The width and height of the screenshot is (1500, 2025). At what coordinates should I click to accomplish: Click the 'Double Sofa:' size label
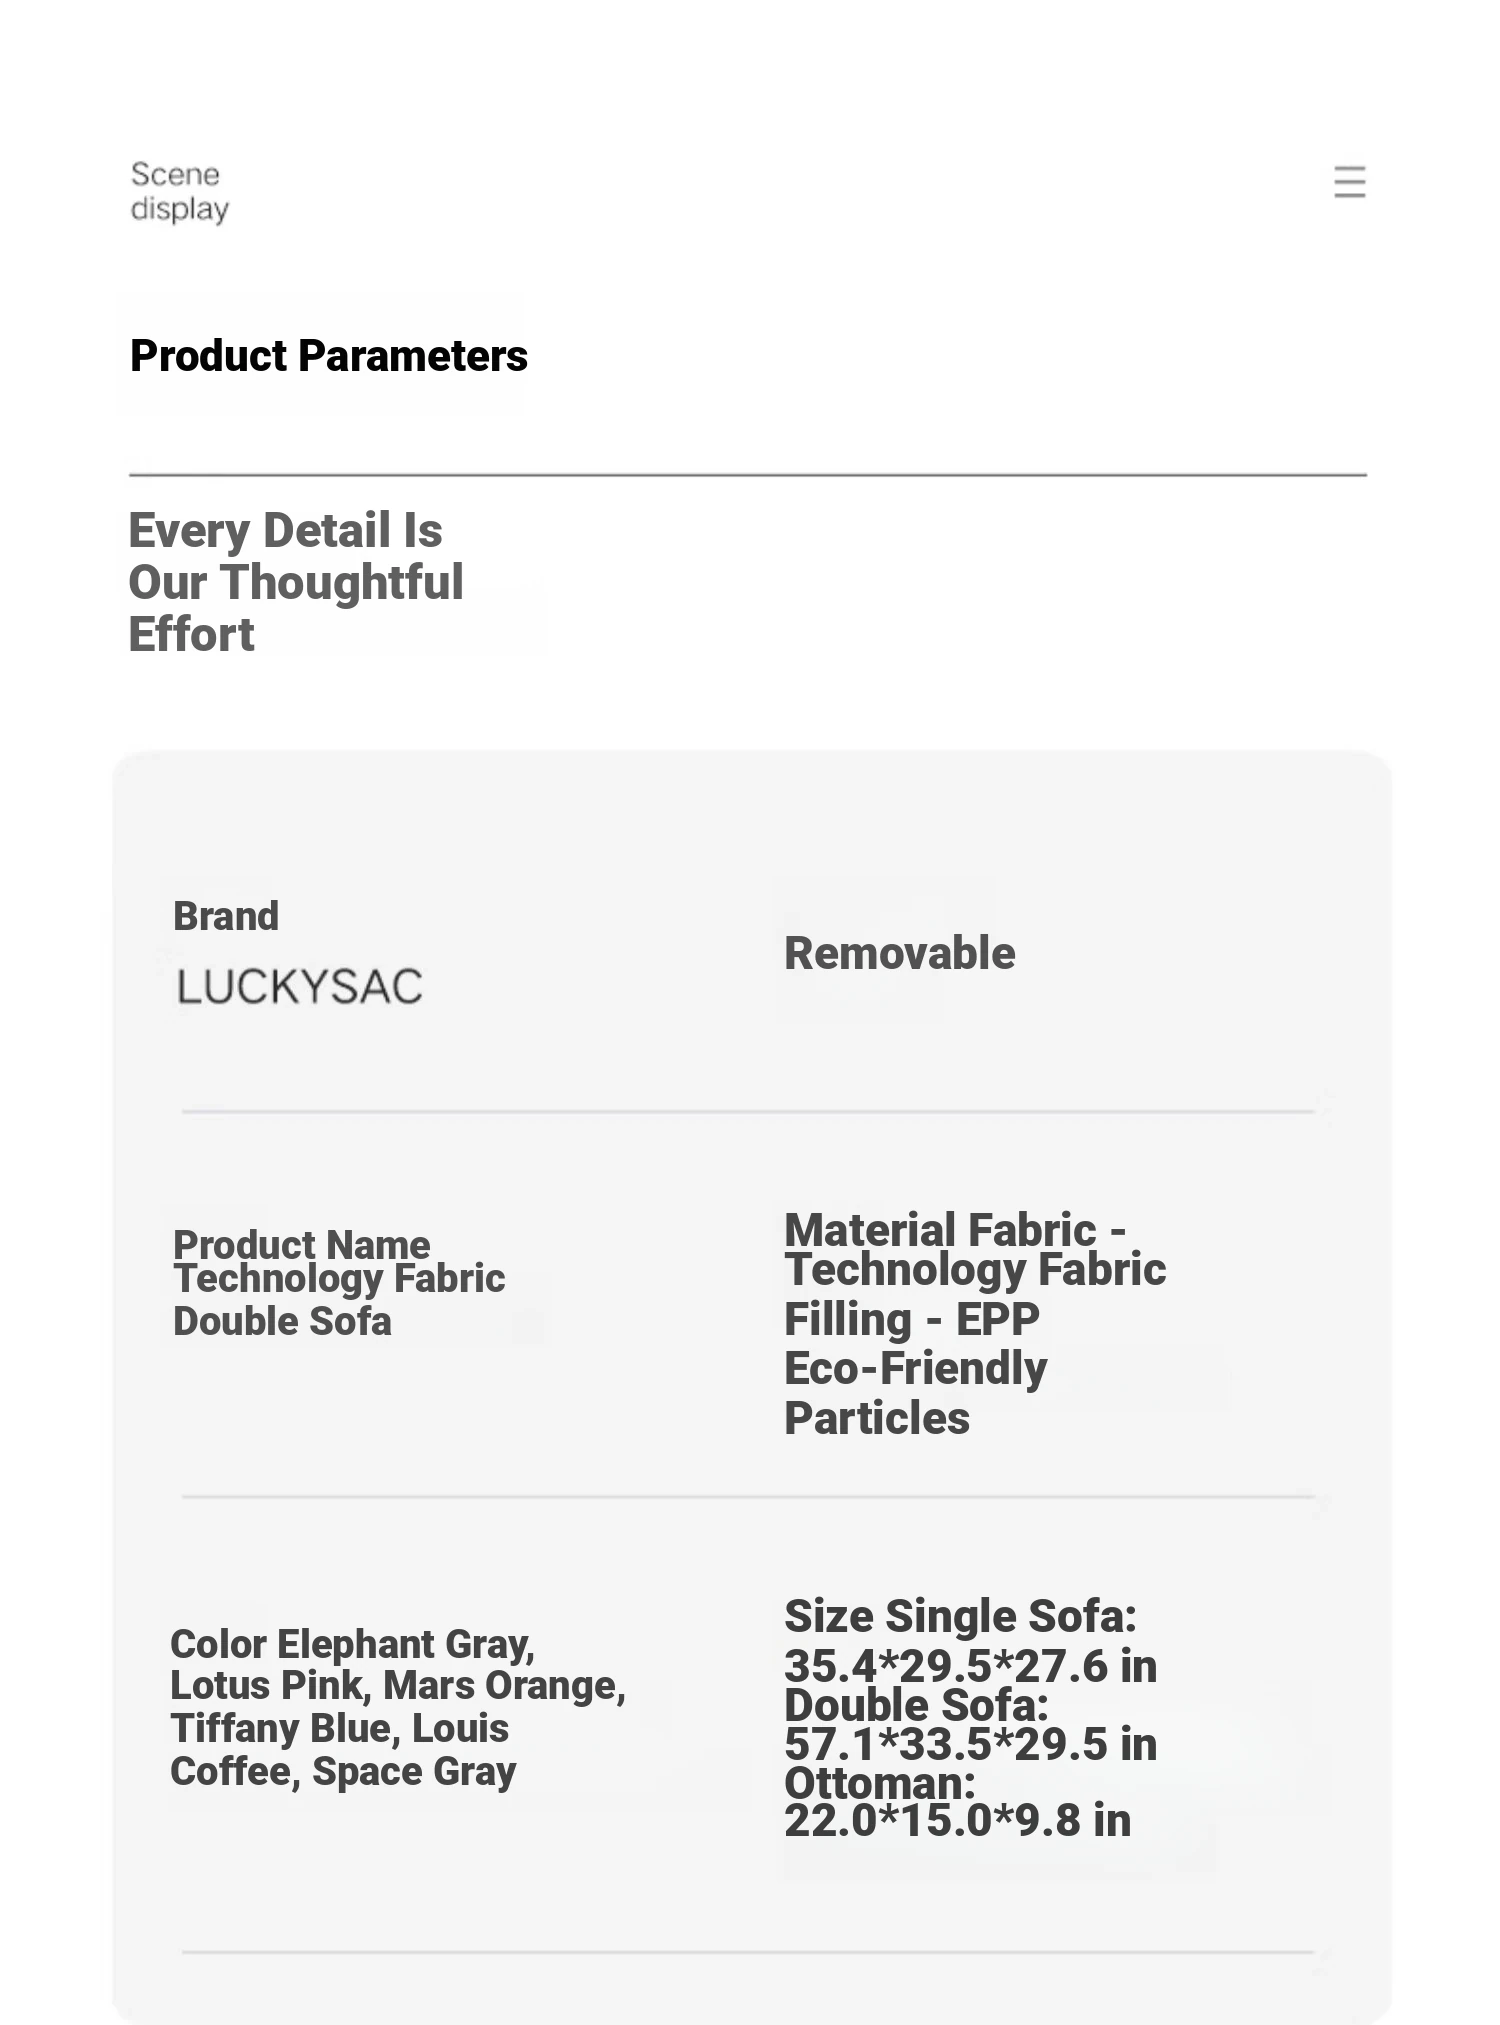(x=916, y=1704)
